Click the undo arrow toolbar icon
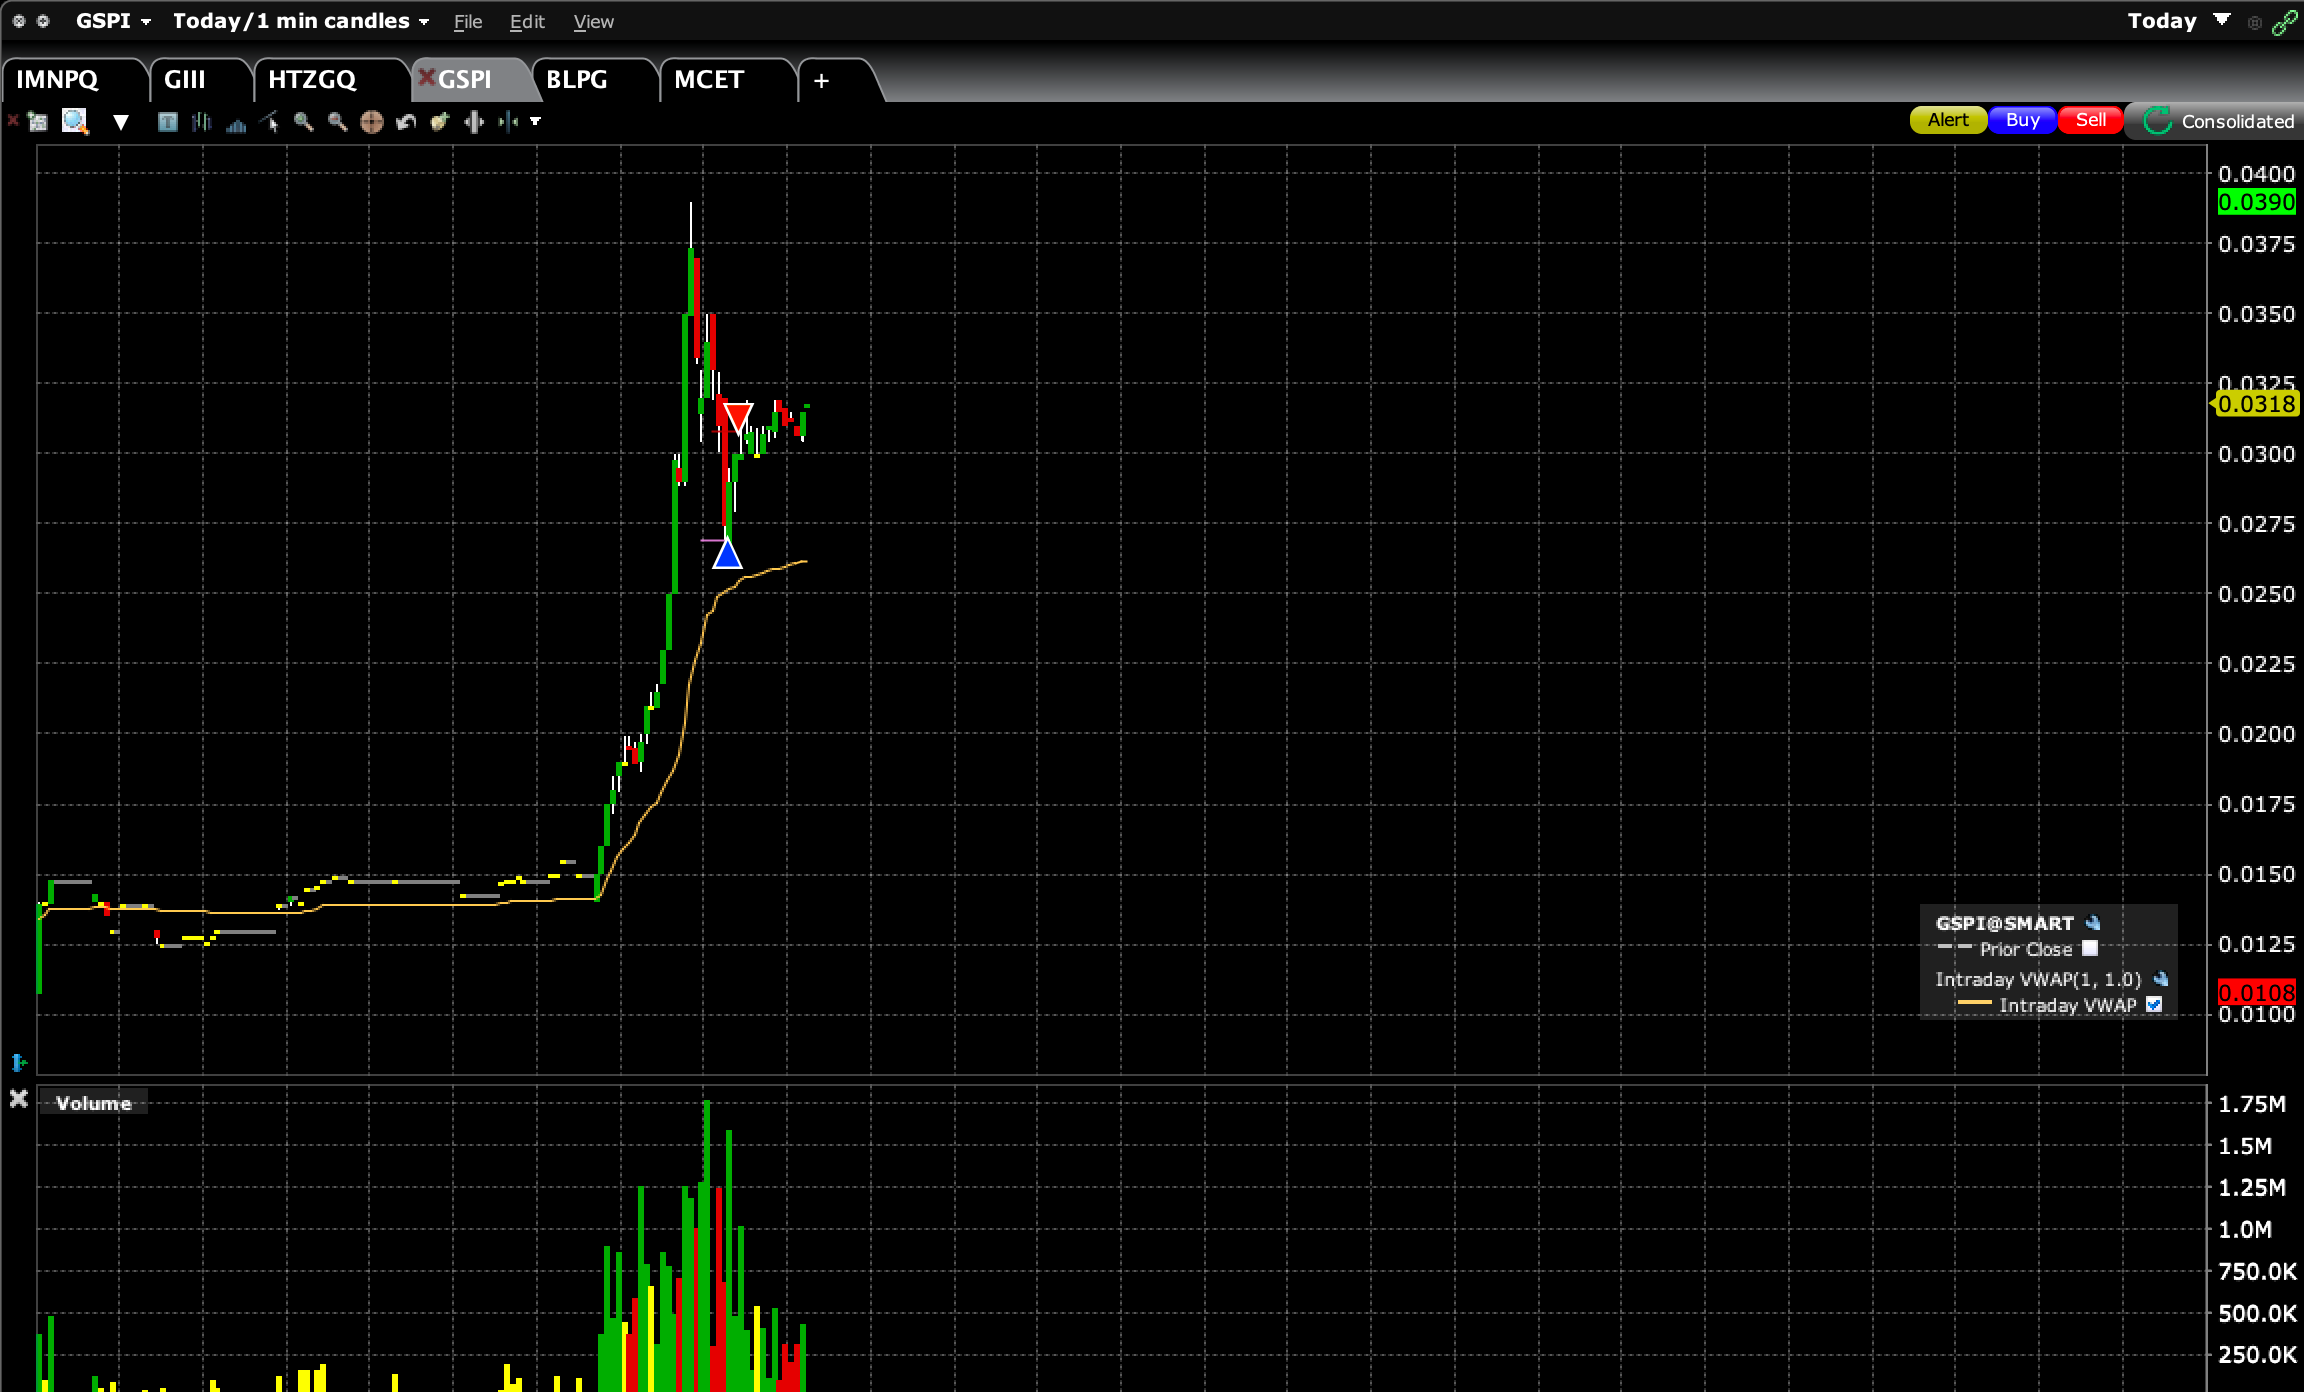The height and width of the screenshot is (1392, 2304). point(405,122)
